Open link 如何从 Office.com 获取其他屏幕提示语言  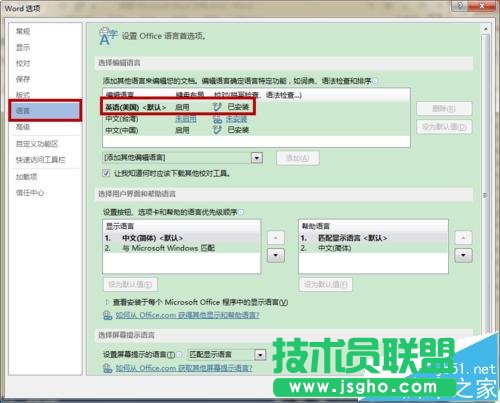point(184,368)
